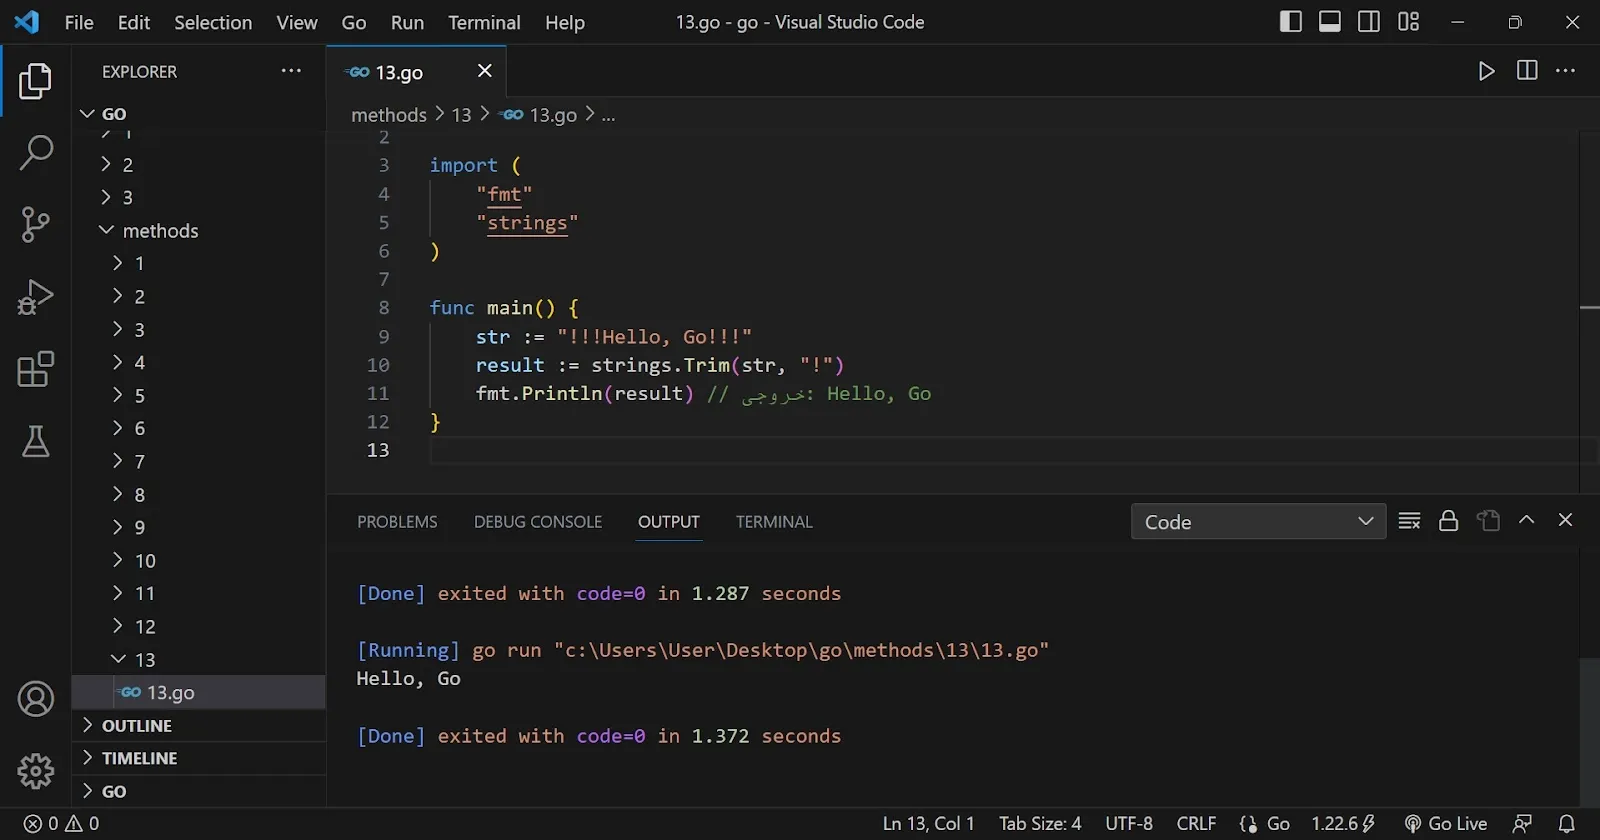This screenshot has height=840, width=1600.
Task: Open the Extensions view icon
Action: 36,369
